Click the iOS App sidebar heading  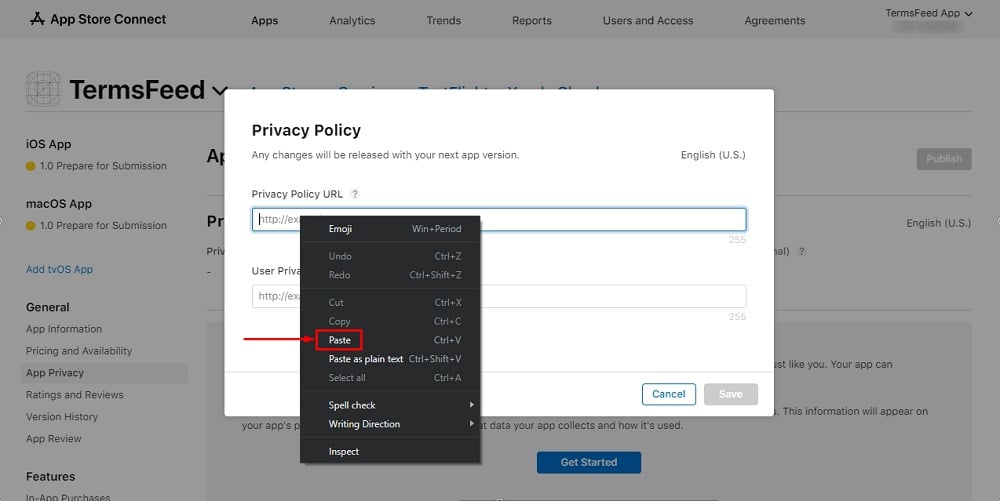tap(48, 144)
